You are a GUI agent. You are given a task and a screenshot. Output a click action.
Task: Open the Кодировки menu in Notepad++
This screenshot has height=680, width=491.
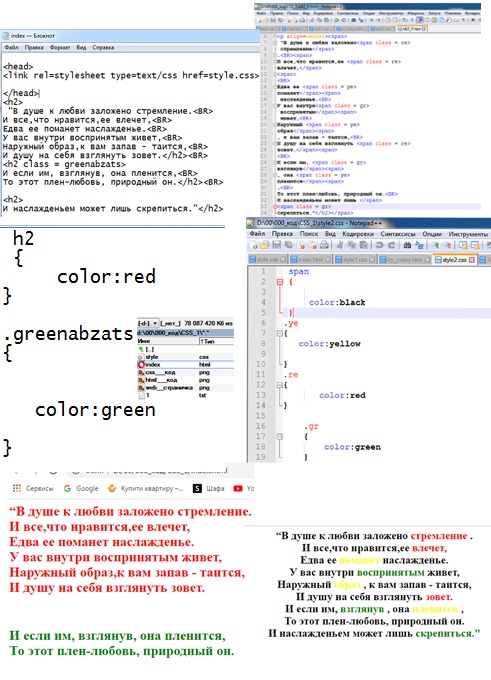pyautogui.click(x=358, y=234)
